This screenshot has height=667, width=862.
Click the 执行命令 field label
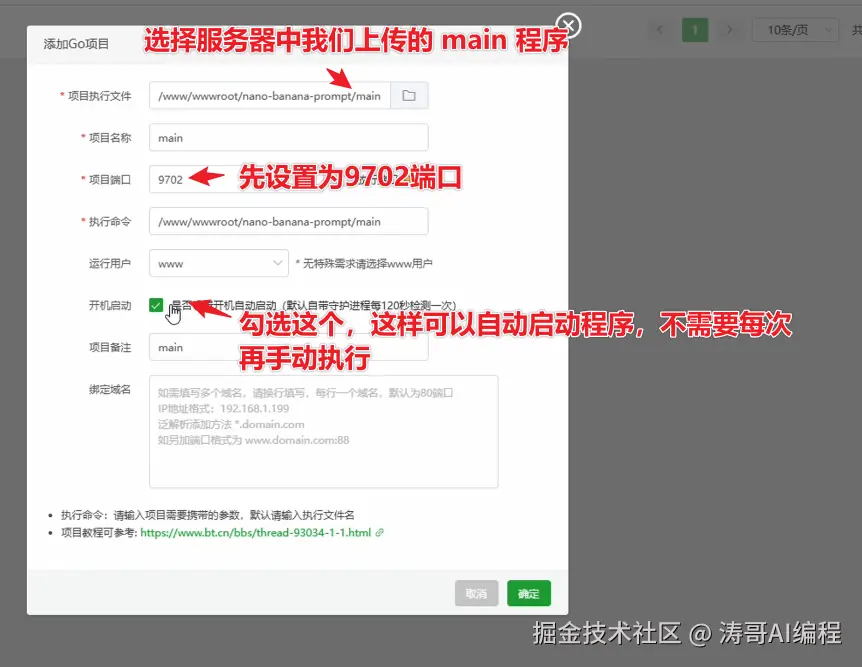pos(112,221)
